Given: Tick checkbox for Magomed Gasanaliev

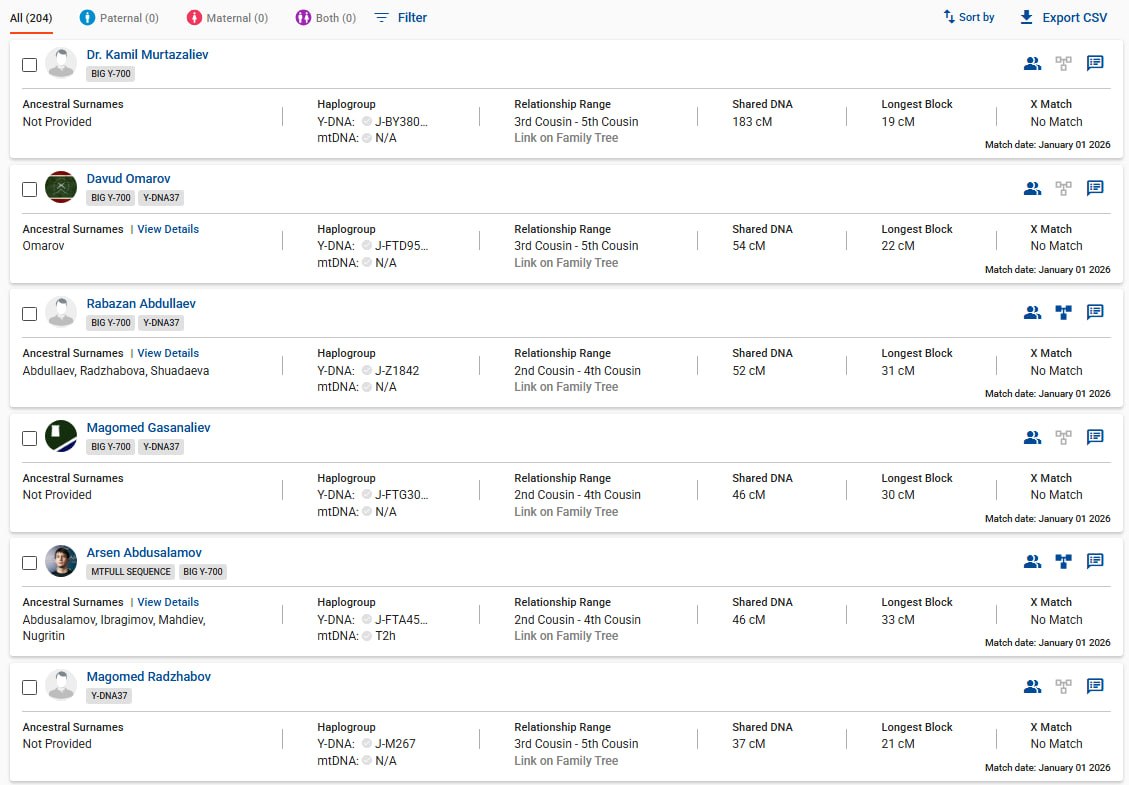Looking at the screenshot, I should 30,439.
